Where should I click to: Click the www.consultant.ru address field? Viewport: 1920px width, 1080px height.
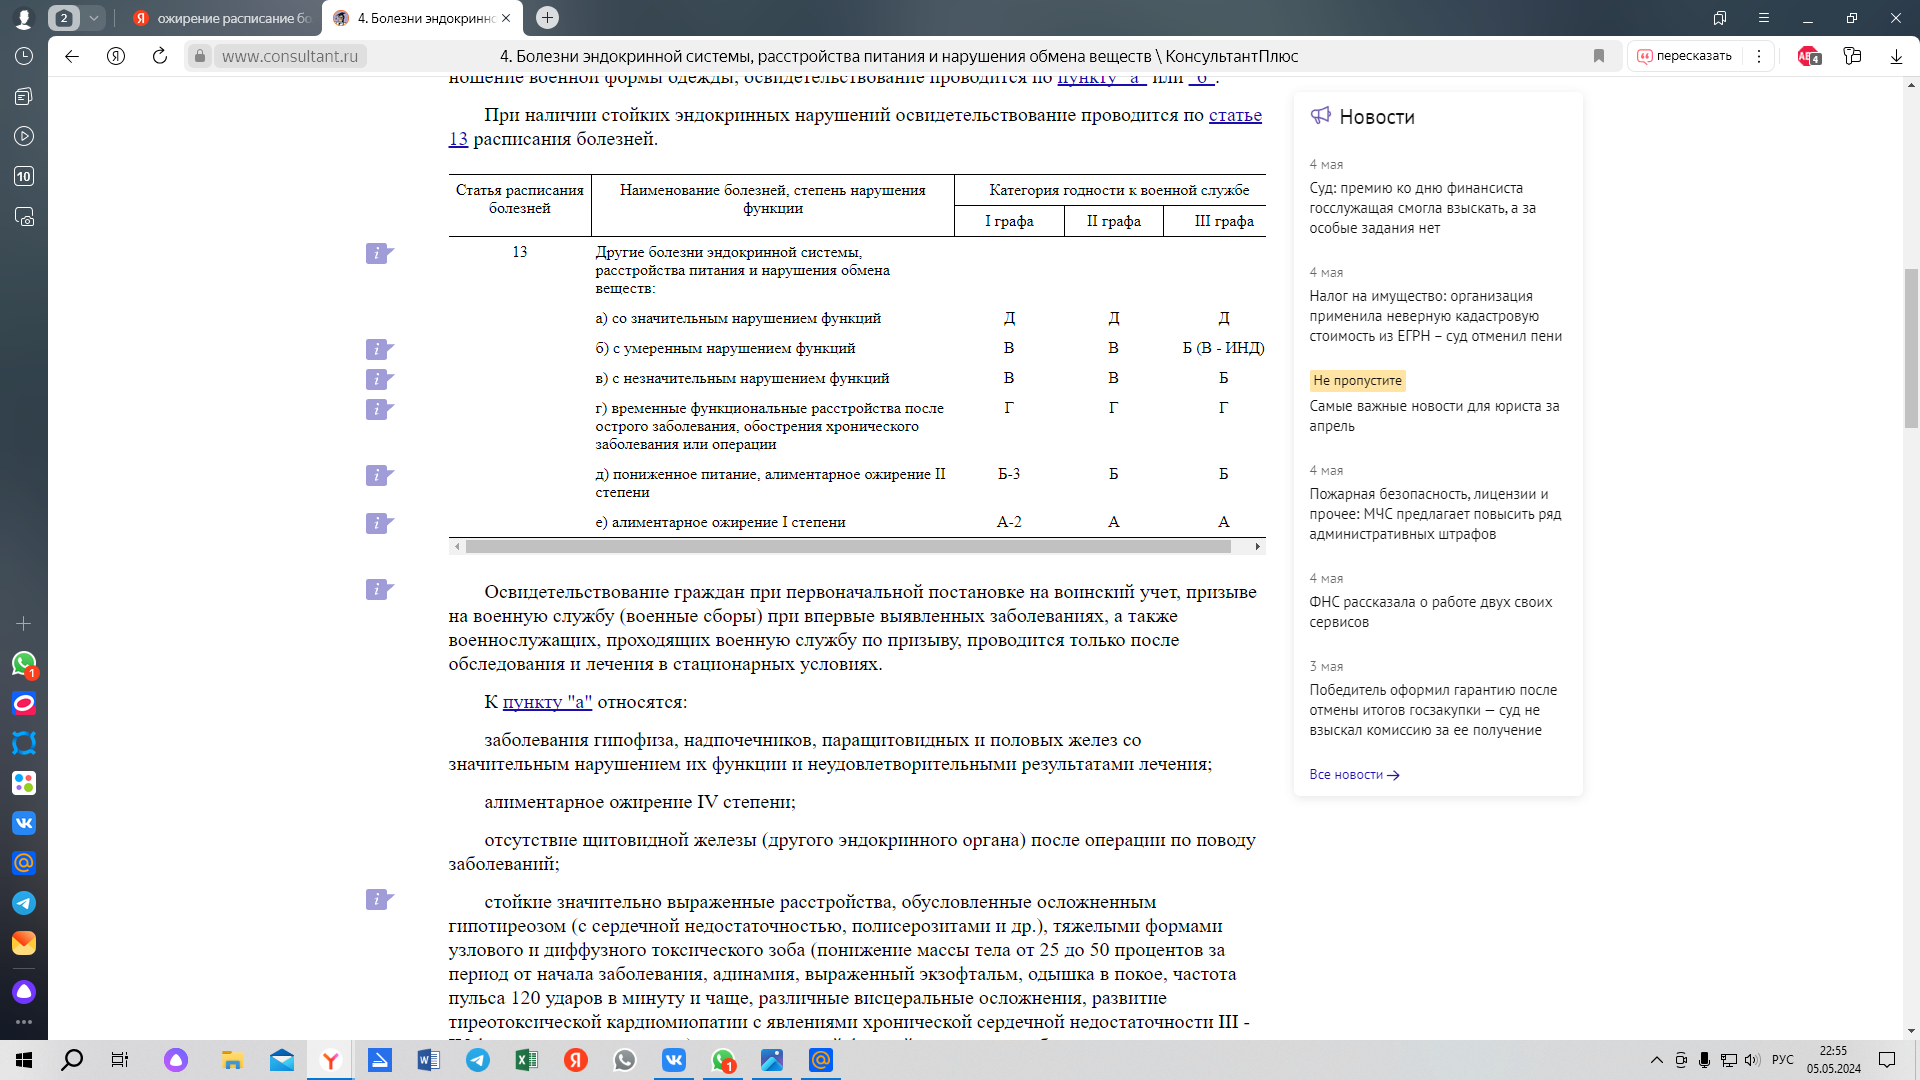(290, 56)
